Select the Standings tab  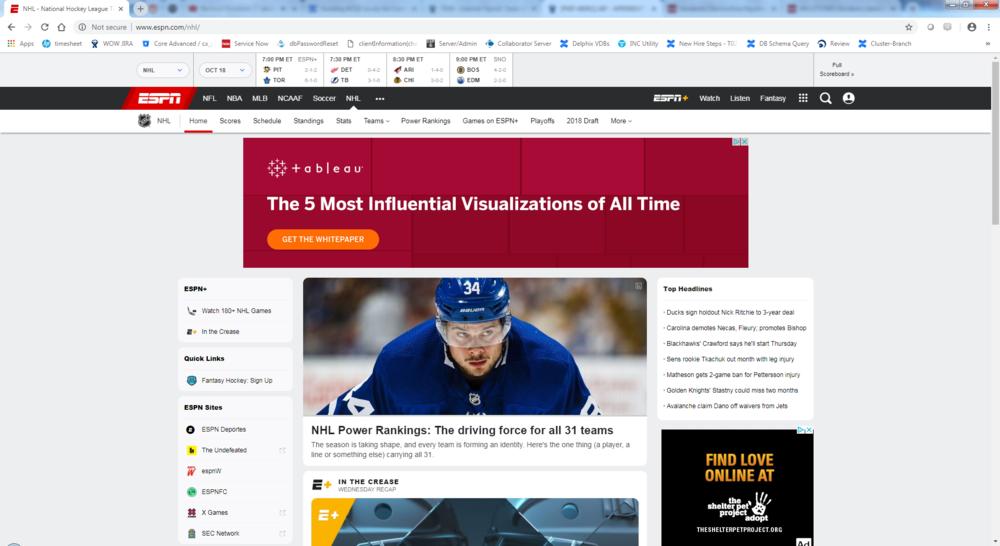[x=308, y=121]
